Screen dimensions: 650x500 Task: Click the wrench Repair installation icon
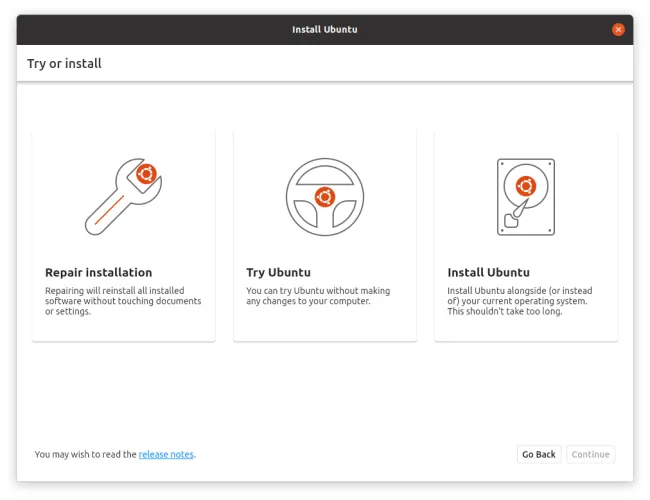[123, 196]
